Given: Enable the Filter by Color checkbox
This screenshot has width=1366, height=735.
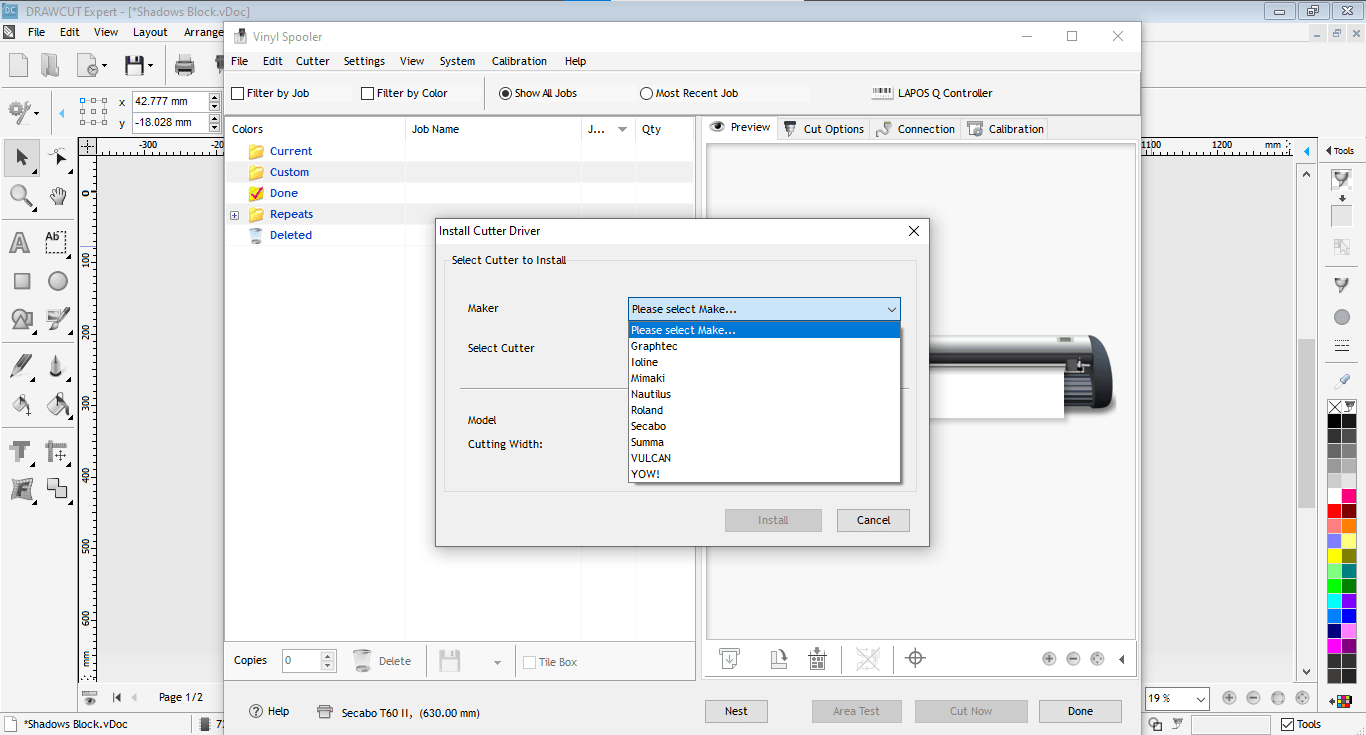Looking at the screenshot, I should click(x=368, y=93).
